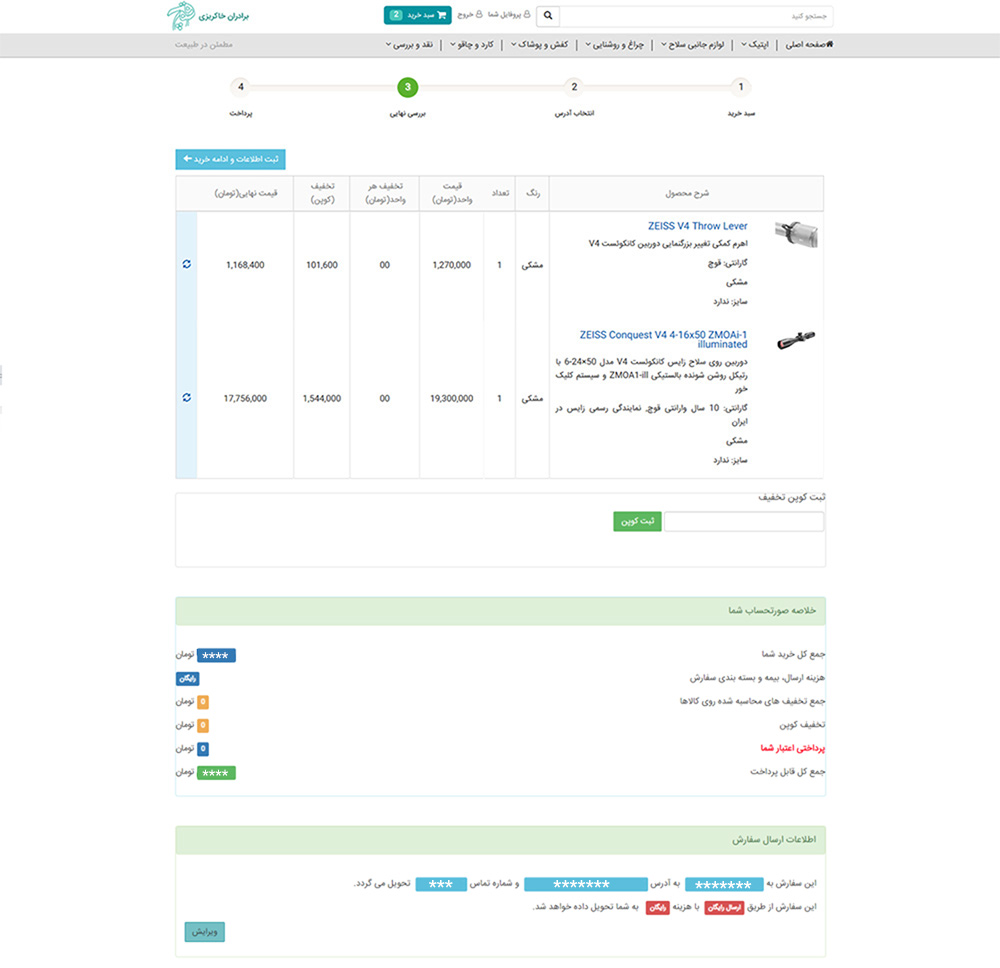Click inside the discount coupon input field
Image resolution: width=1000 pixels, height=968 pixels.
[x=744, y=522]
